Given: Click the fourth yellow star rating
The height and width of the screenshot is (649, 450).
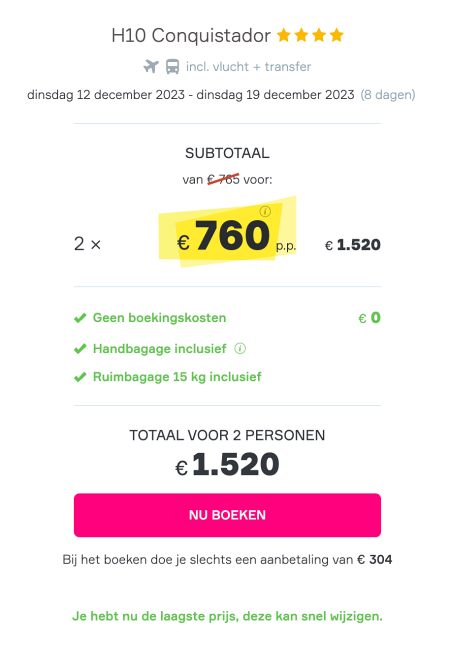Looking at the screenshot, I should click(x=337, y=35).
